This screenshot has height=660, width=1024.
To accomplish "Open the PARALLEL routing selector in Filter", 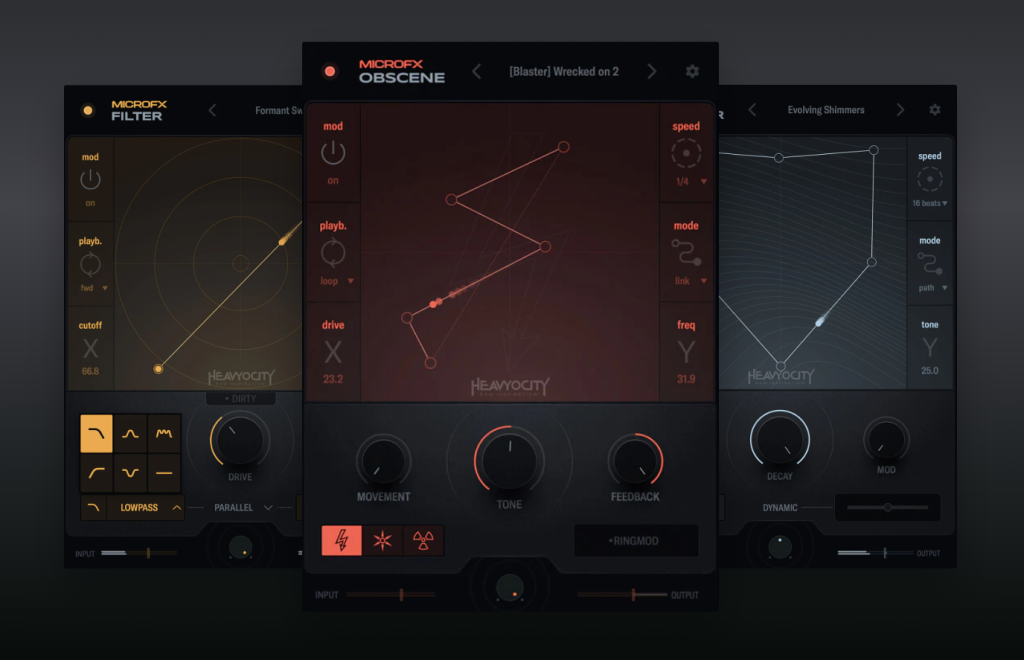I will point(238,507).
